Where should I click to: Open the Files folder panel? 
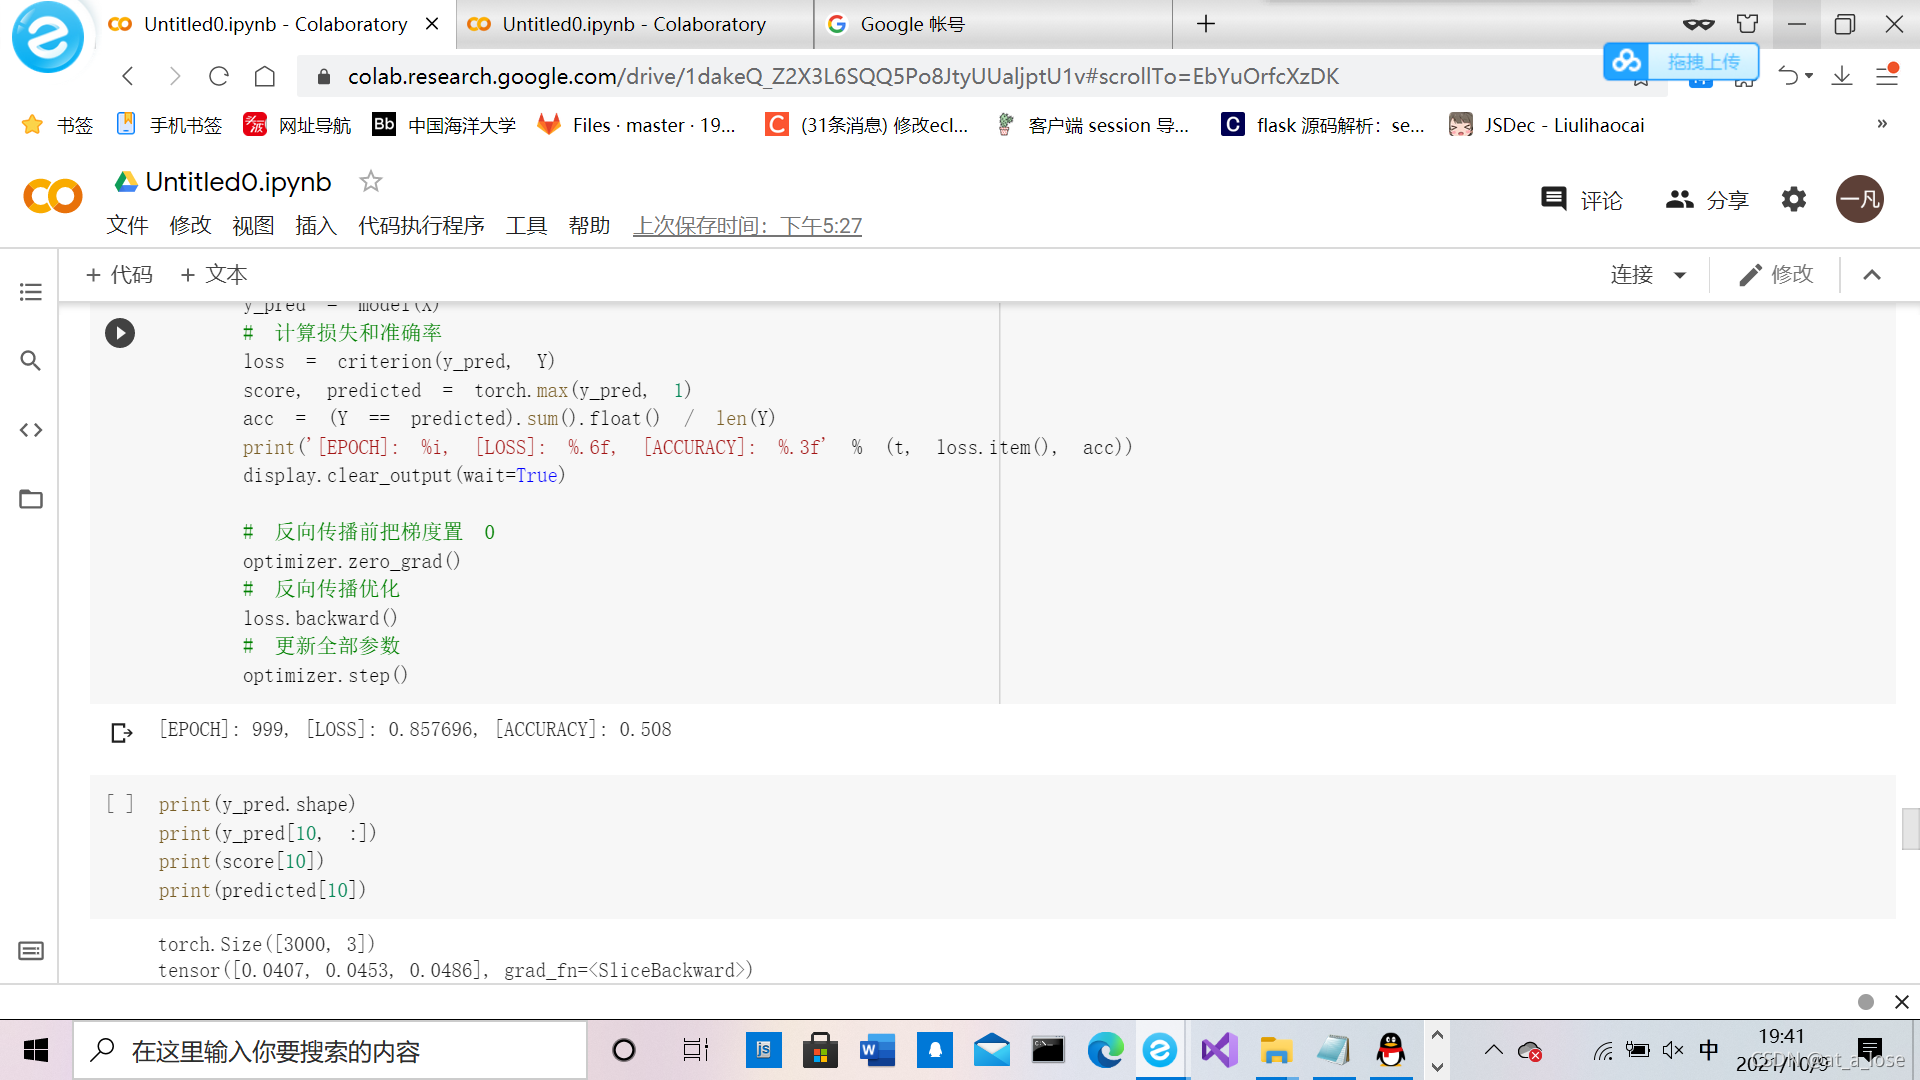(31, 499)
